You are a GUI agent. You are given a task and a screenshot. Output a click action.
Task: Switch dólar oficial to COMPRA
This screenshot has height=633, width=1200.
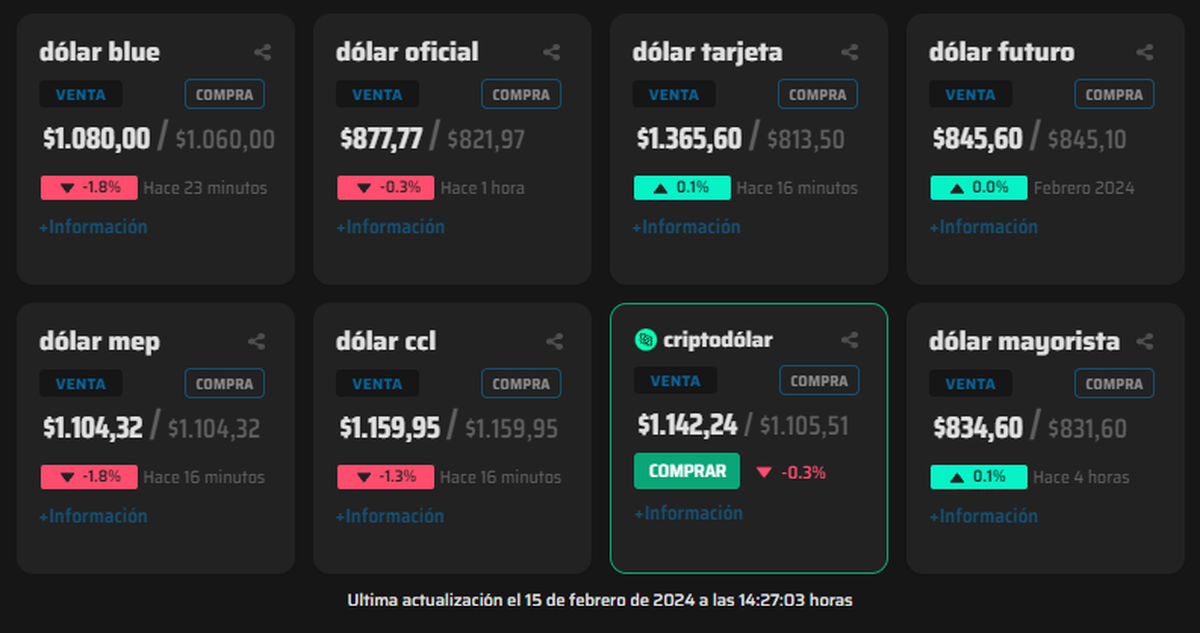[521, 95]
